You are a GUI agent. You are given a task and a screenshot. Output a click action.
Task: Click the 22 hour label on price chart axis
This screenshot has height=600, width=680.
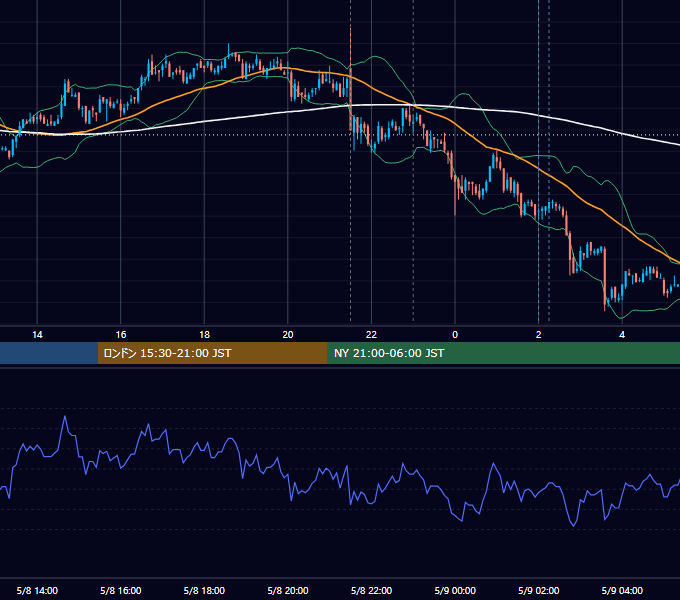(371, 335)
